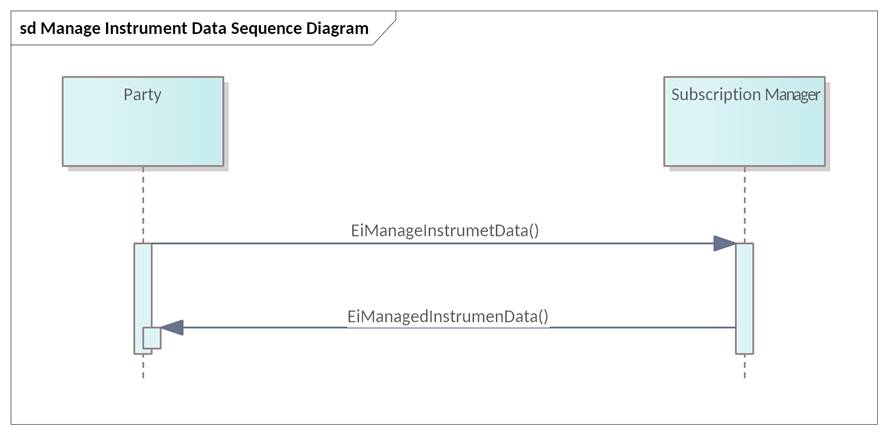Click the filled arrowhead at Subscription Manager
Viewport: 888px width, 435px height.
[724, 243]
